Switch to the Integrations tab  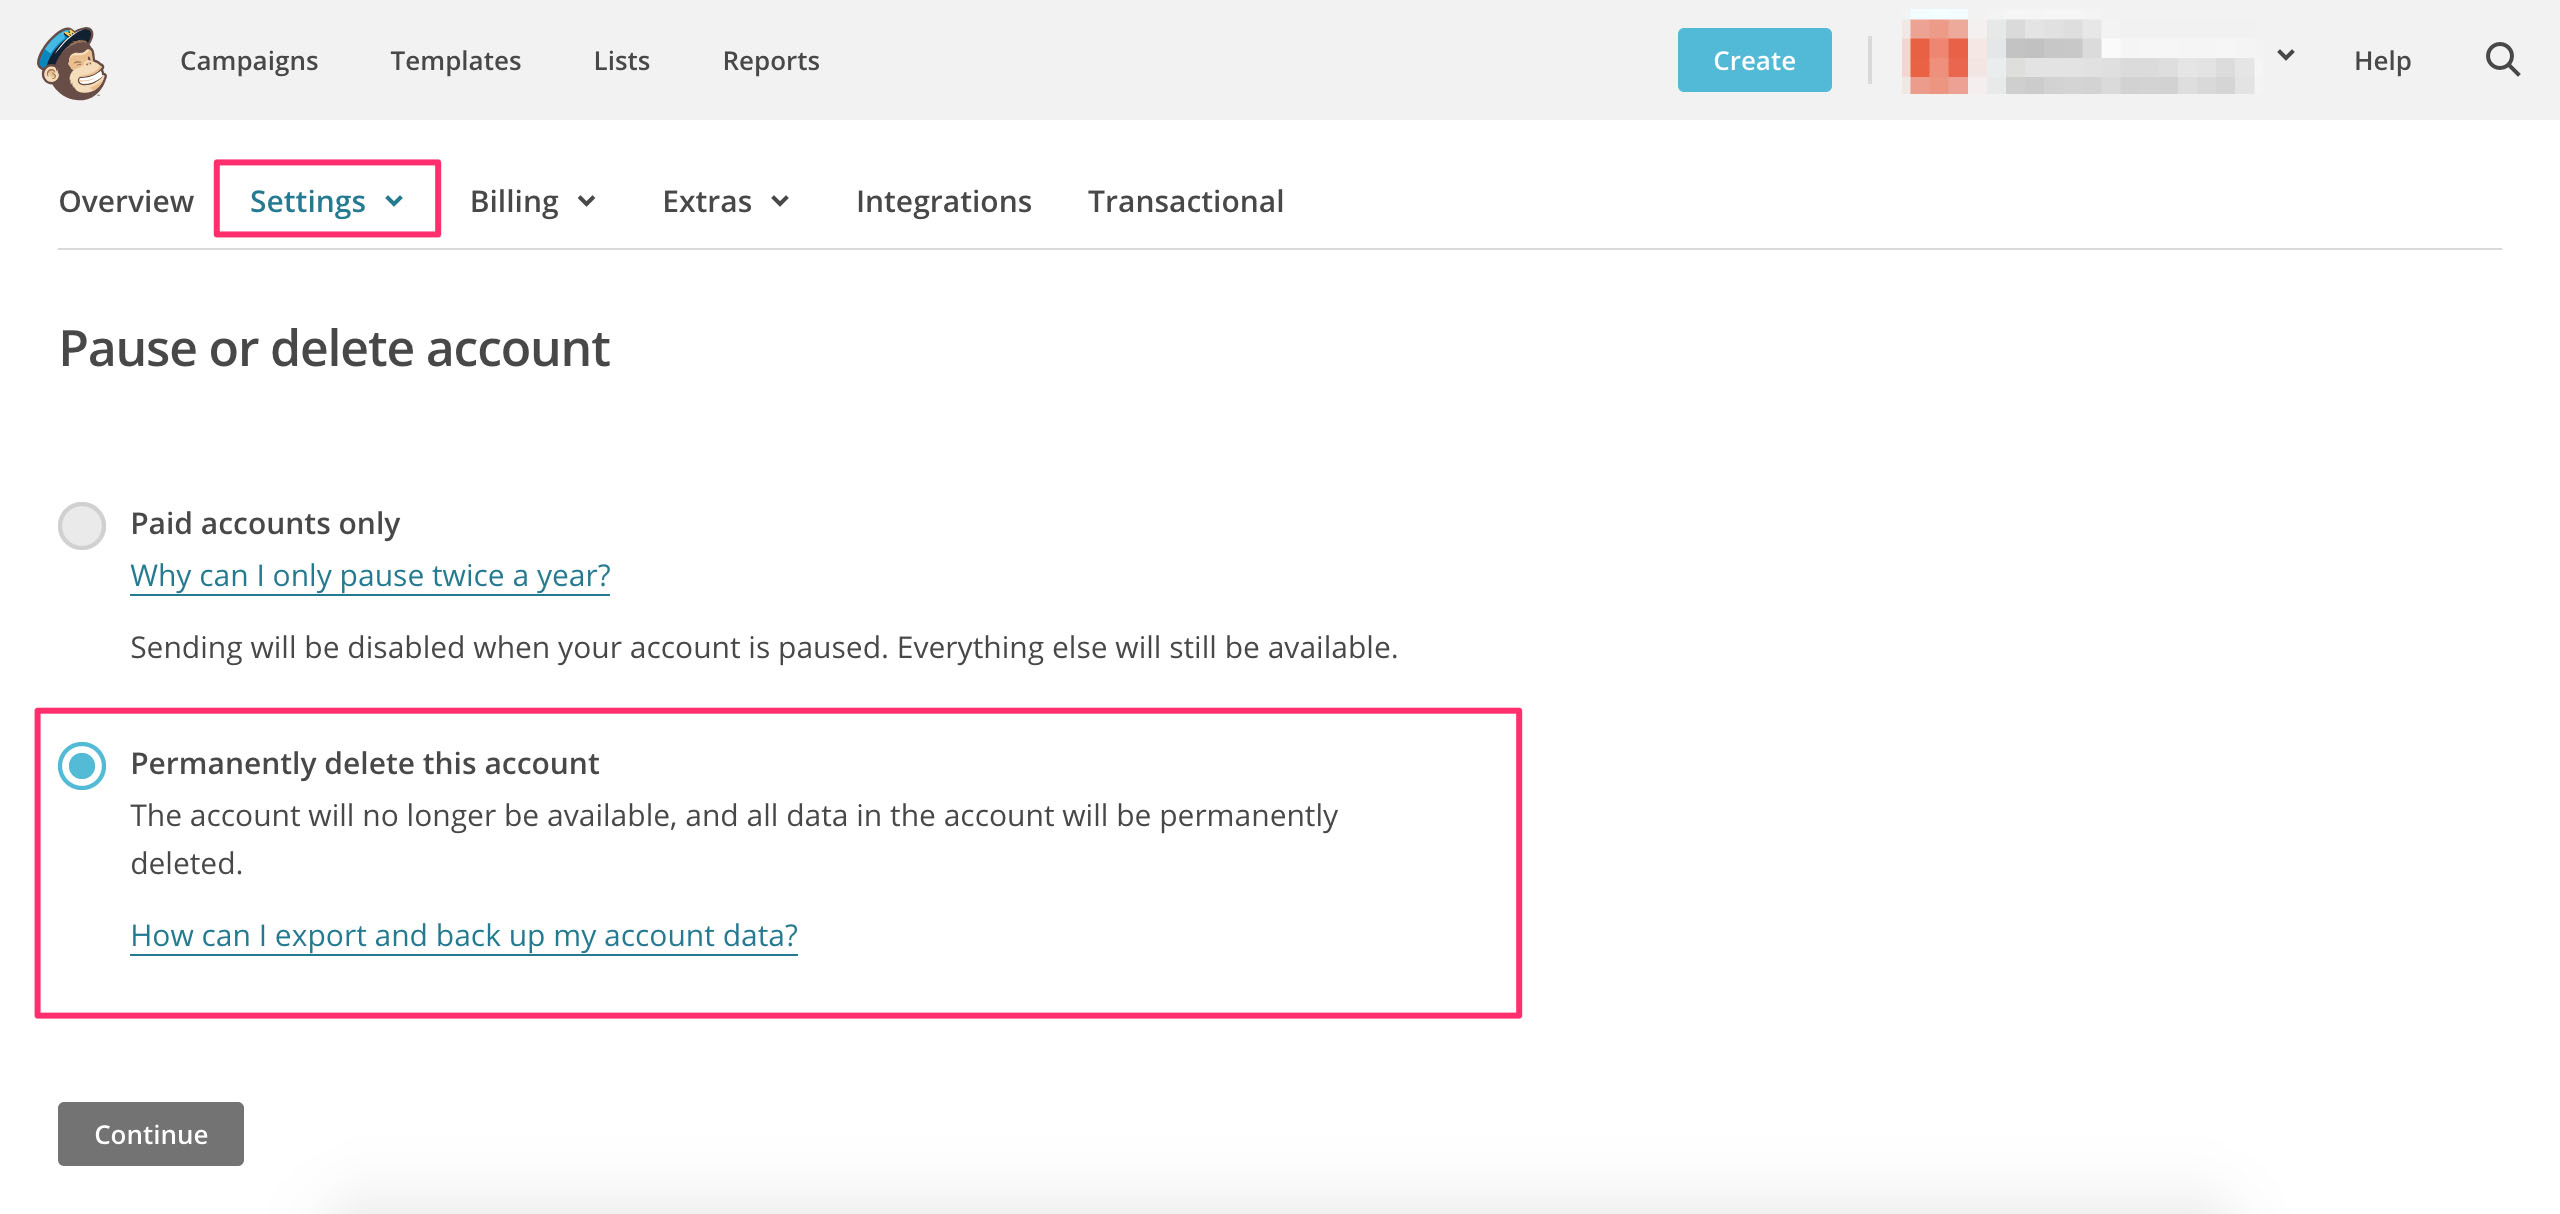point(943,201)
